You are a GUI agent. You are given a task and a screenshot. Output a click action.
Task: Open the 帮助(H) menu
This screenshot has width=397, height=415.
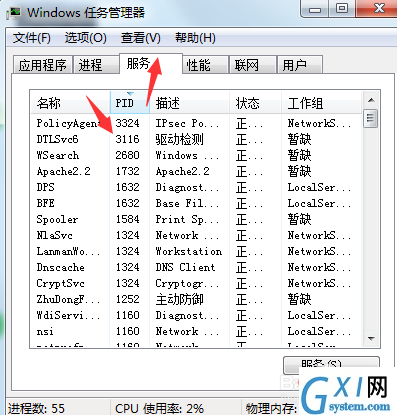195,38
